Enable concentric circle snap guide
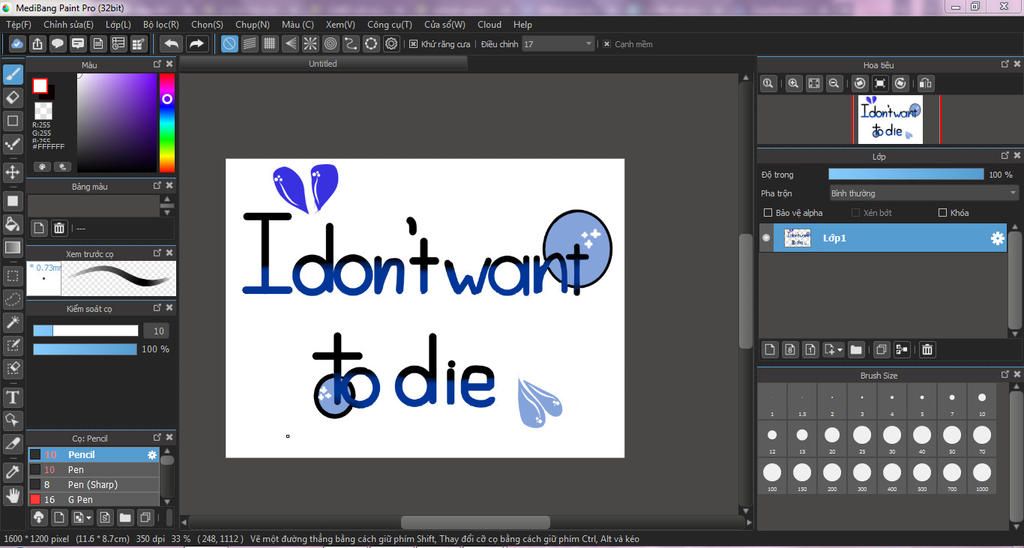 tap(330, 44)
